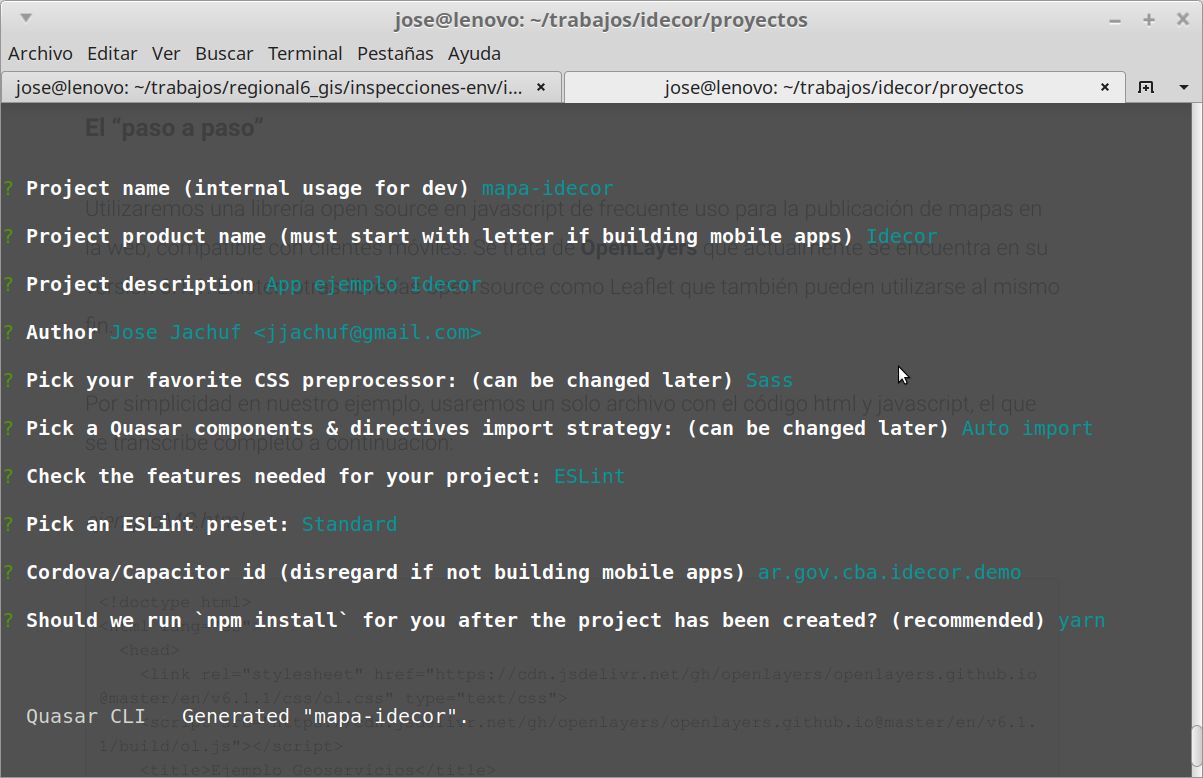1203x778 pixels.
Task: Click the yarn install answer
Action: 1081,620
